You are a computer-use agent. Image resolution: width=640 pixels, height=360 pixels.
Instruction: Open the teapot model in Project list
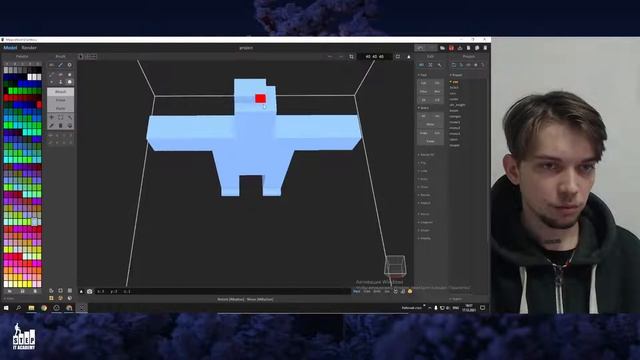coord(454,145)
